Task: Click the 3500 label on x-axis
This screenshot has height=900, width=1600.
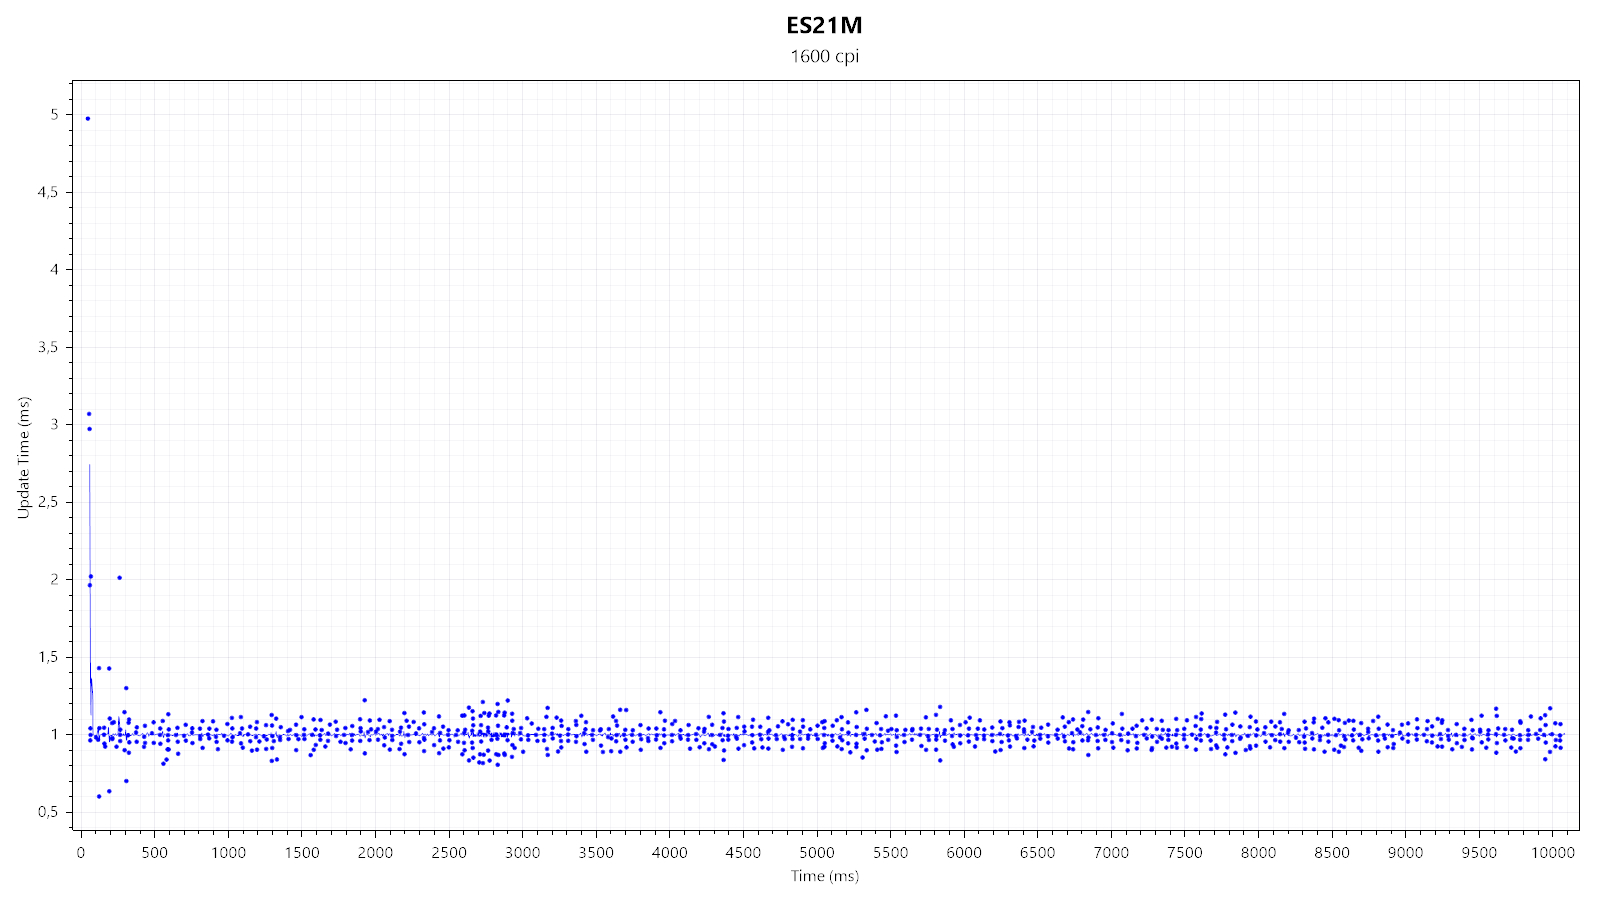Action: pyautogui.click(x=596, y=853)
